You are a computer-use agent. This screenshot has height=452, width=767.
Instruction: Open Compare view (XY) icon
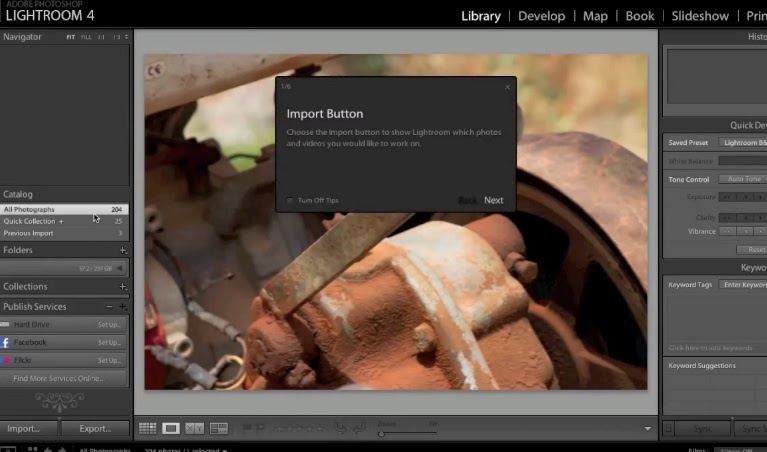[x=195, y=428]
